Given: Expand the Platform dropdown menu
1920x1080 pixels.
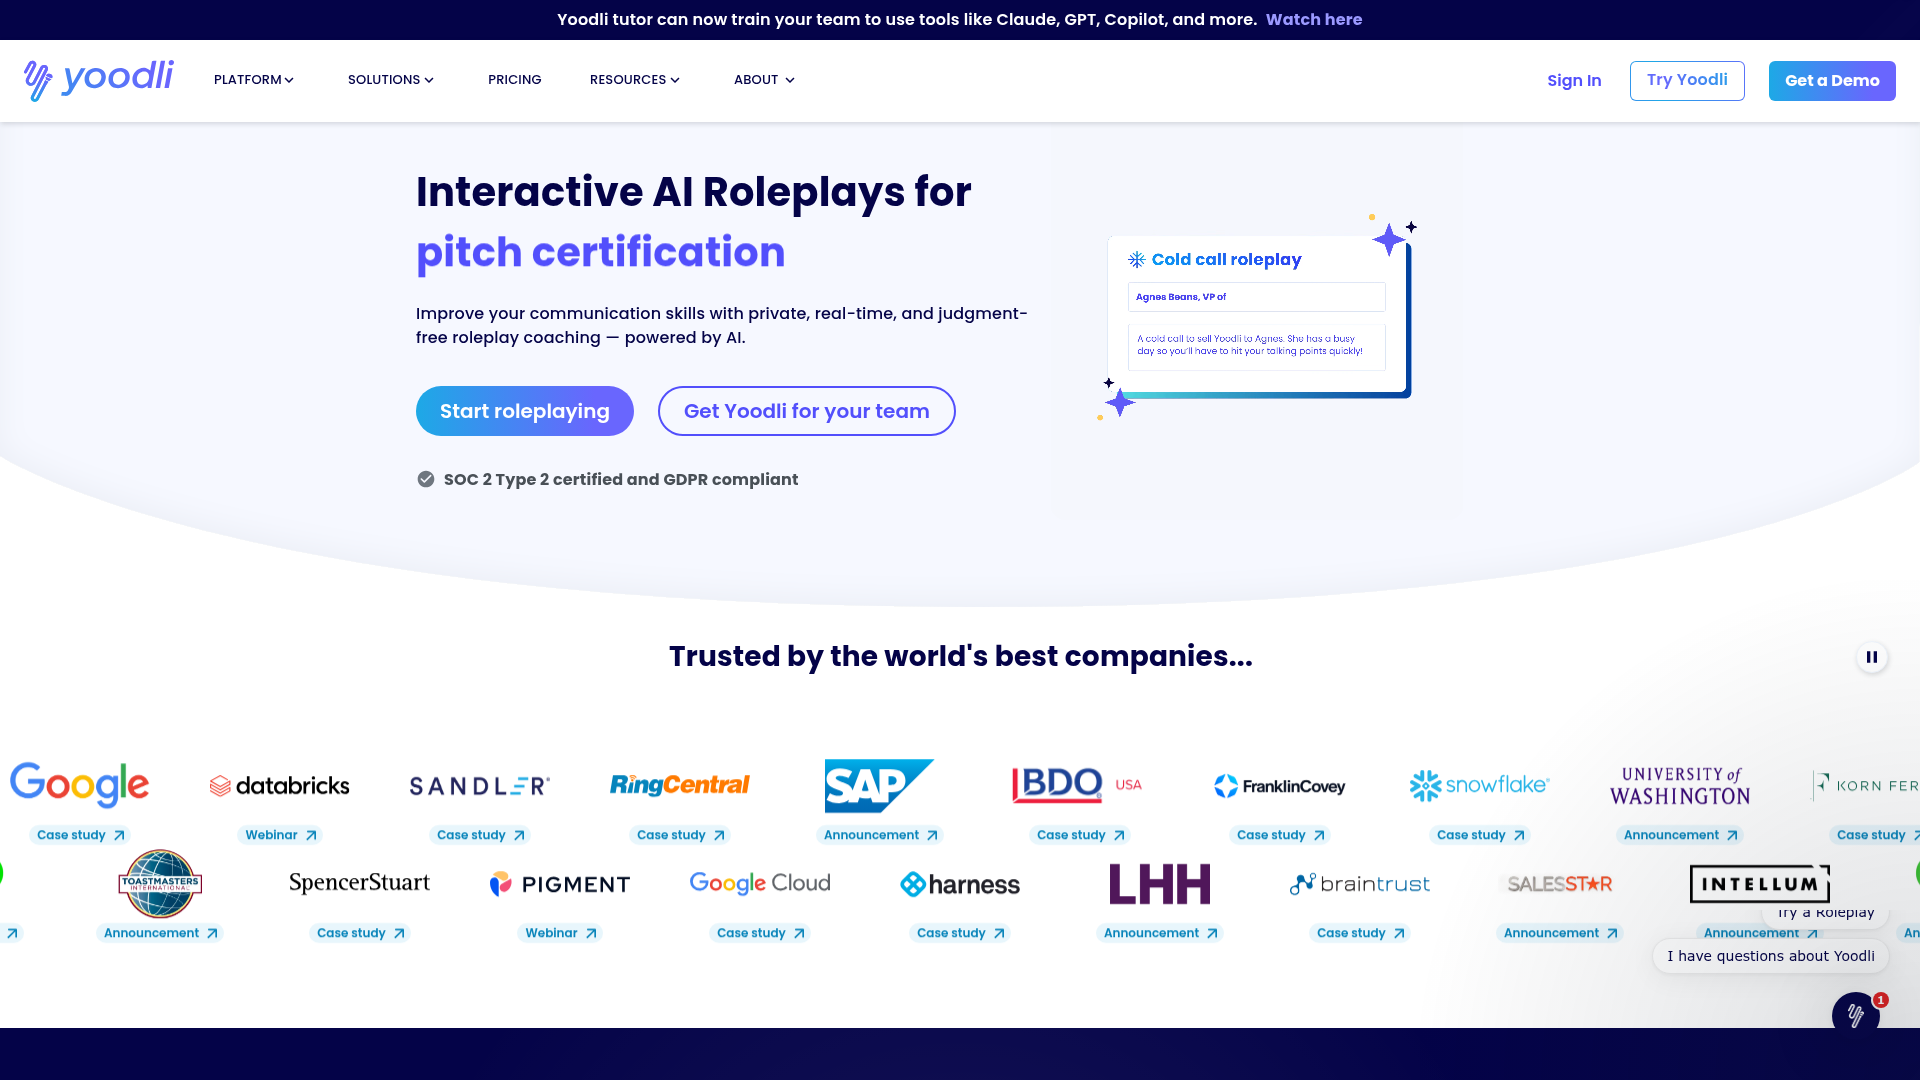Looking at the screenshot, I should 254,80.
